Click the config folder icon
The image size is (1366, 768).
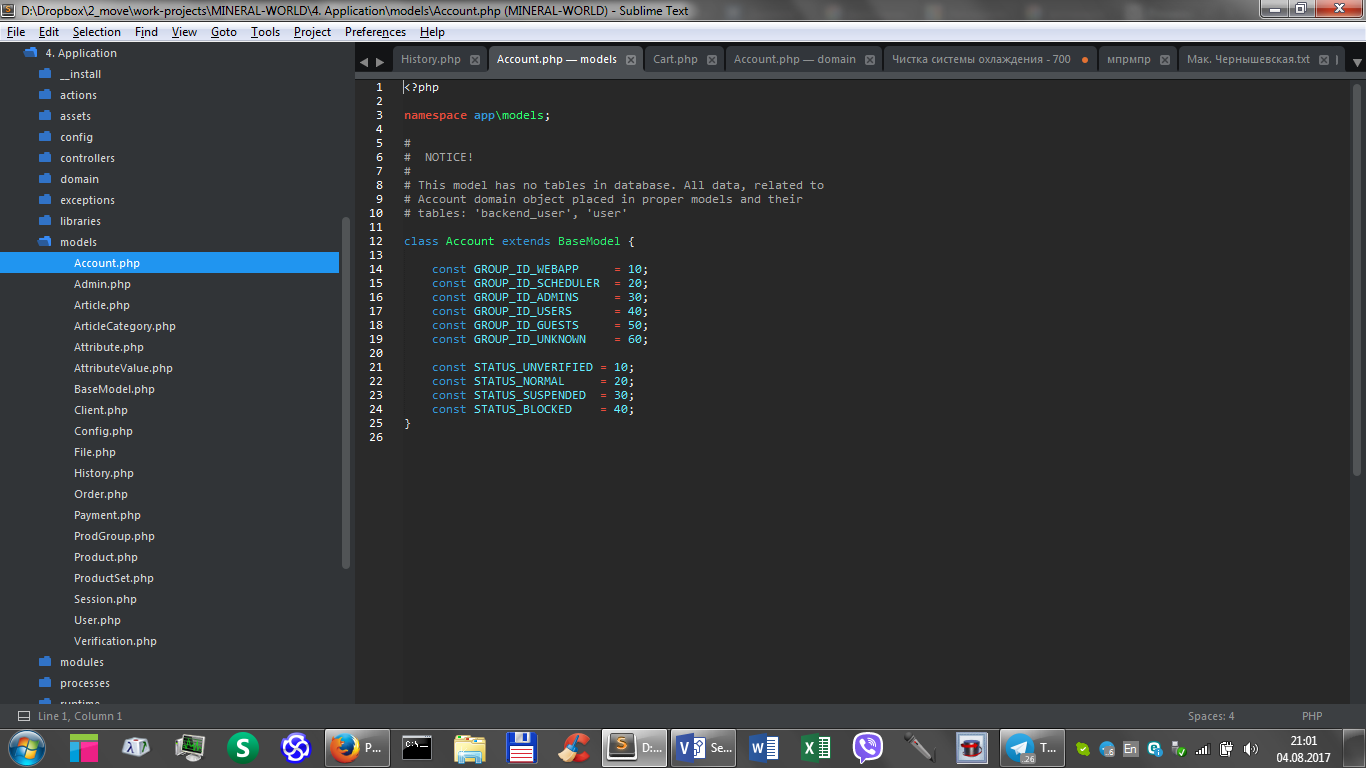(45, 137)
